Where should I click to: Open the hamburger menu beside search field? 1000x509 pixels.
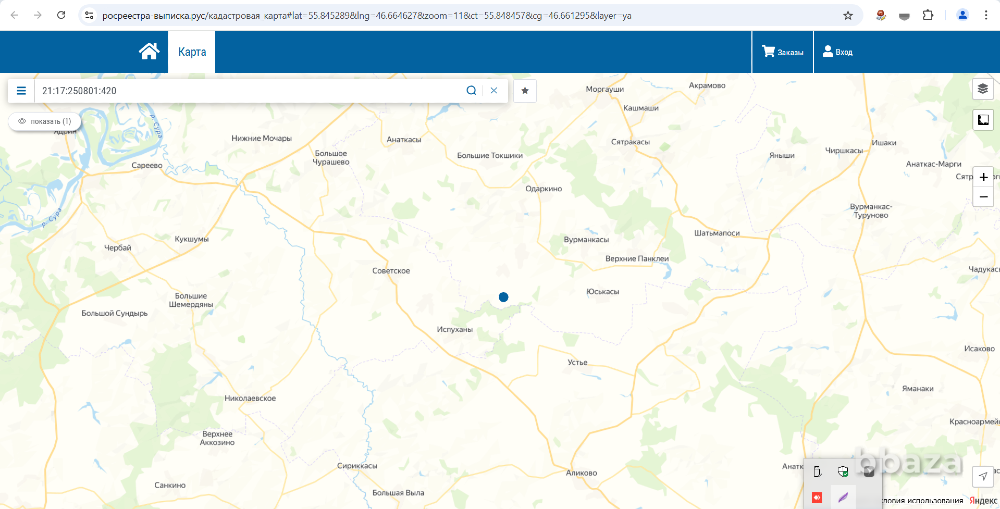point(21,90)
